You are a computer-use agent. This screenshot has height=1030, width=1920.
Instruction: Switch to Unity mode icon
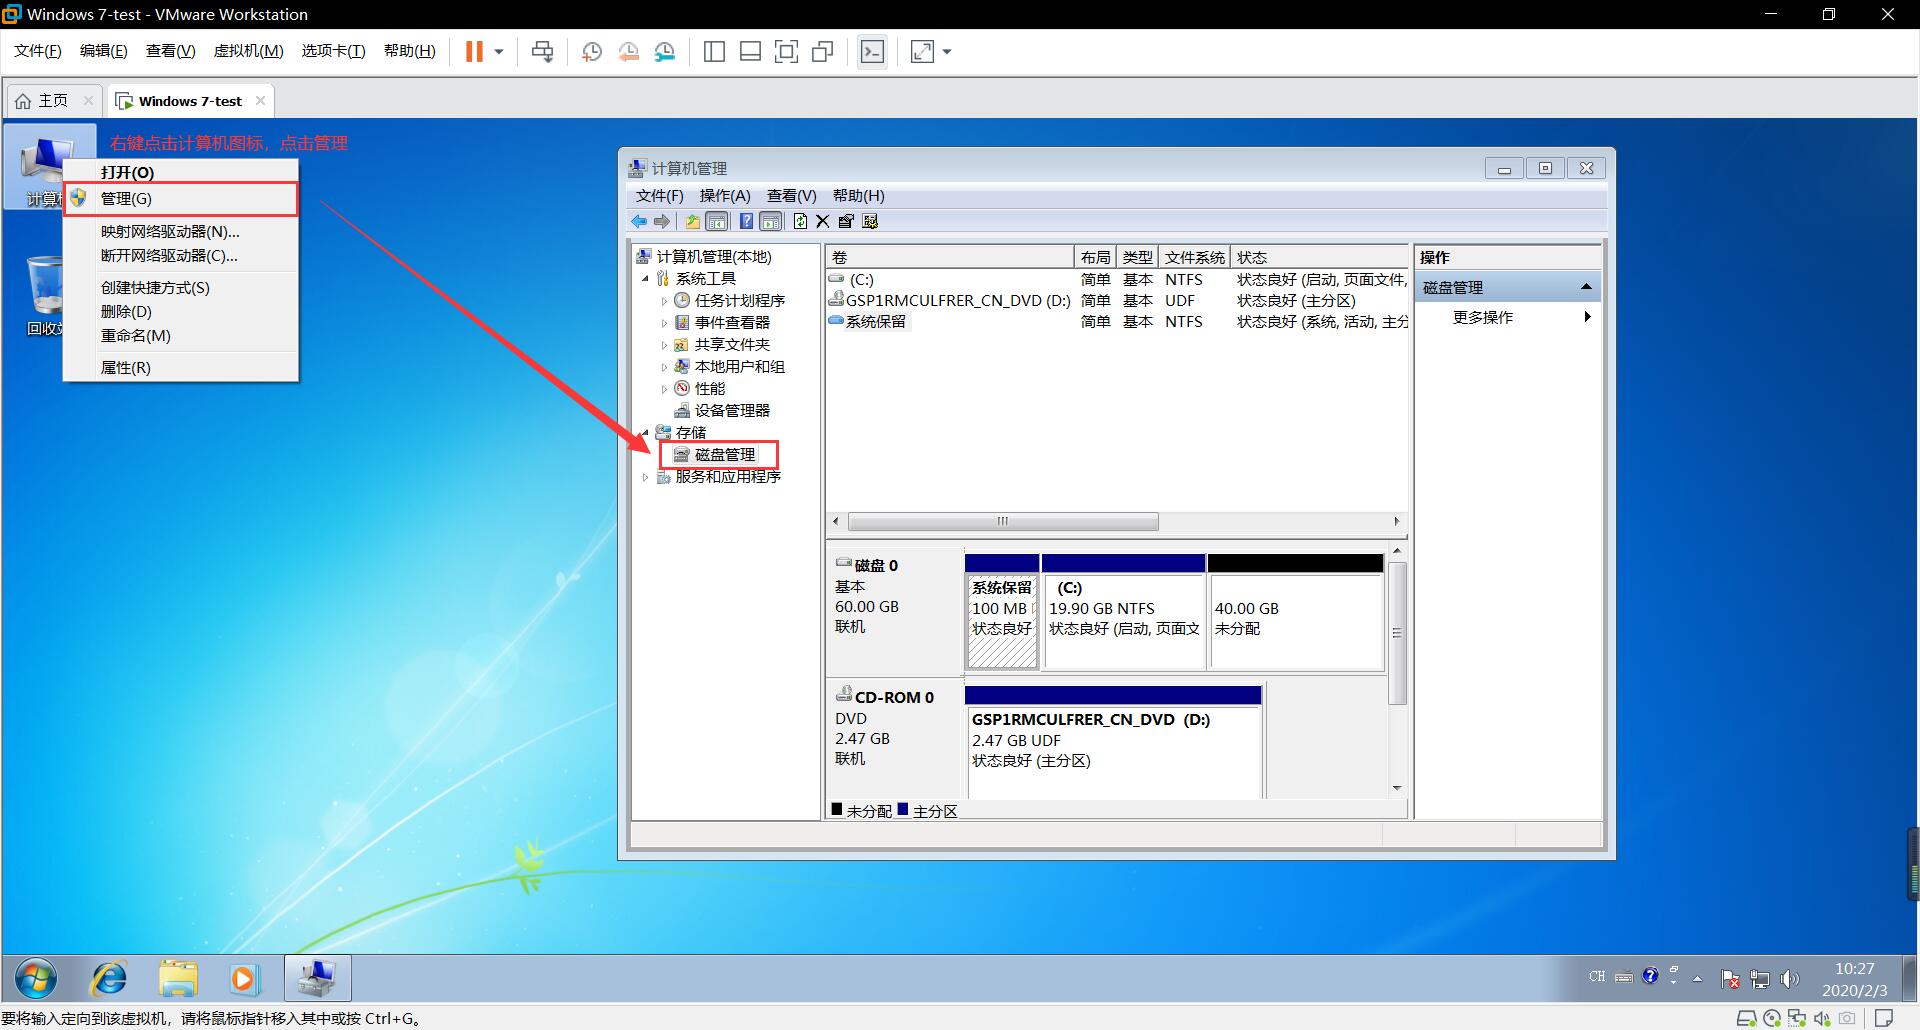823,51
